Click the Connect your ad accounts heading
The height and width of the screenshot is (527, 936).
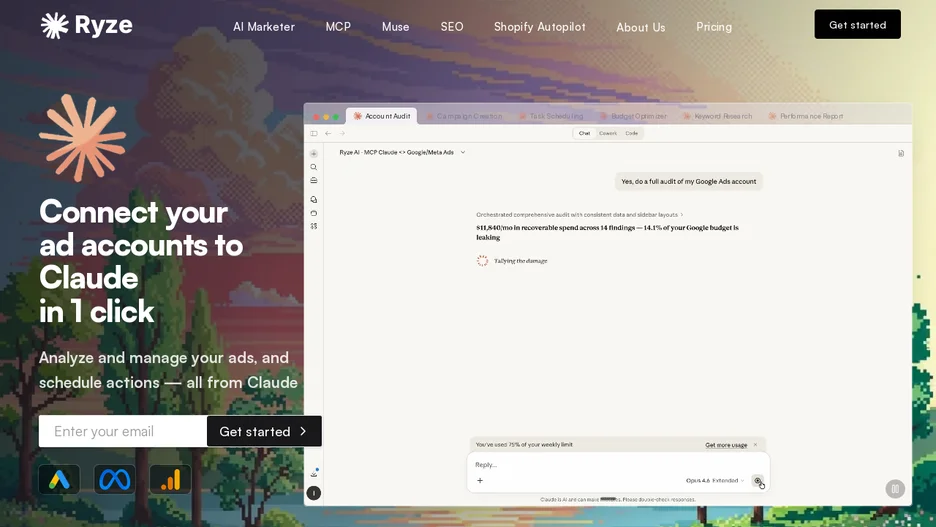[x=141, y=261]
